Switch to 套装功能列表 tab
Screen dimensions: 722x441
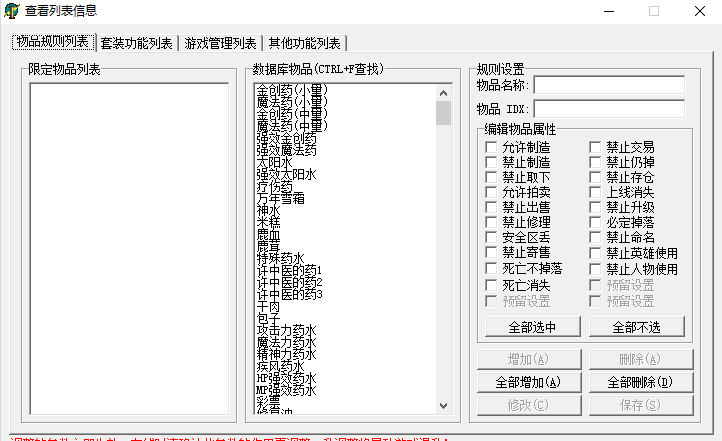coord(136,43)
